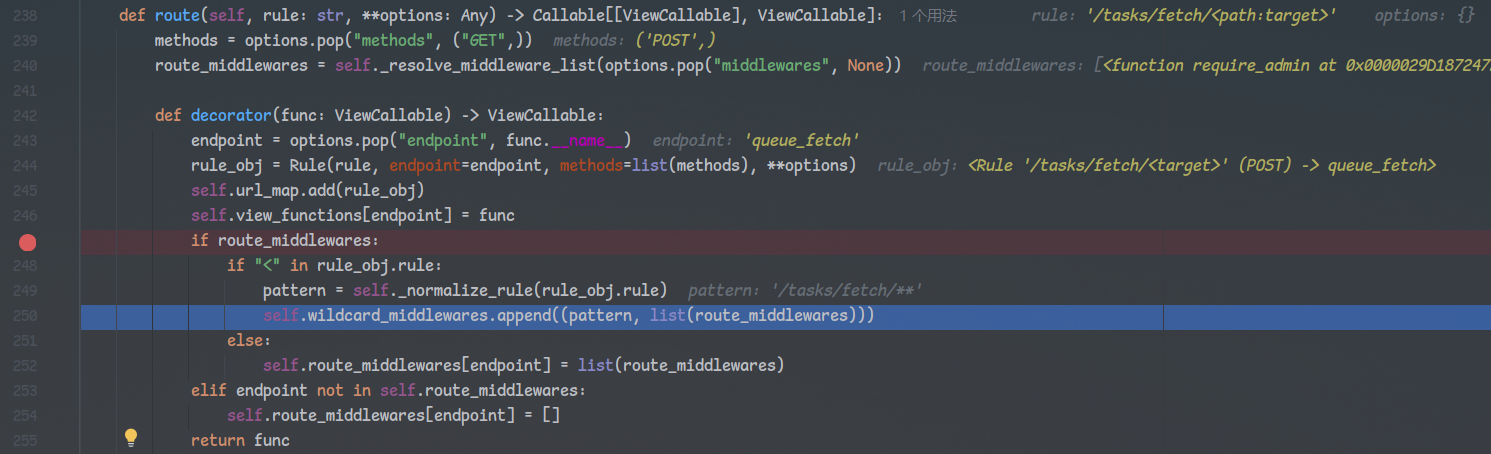The width and height of the screenshot is (1491, 454).
Task: Click the 'route' function name in definition
Action: [x=176, y=16]
